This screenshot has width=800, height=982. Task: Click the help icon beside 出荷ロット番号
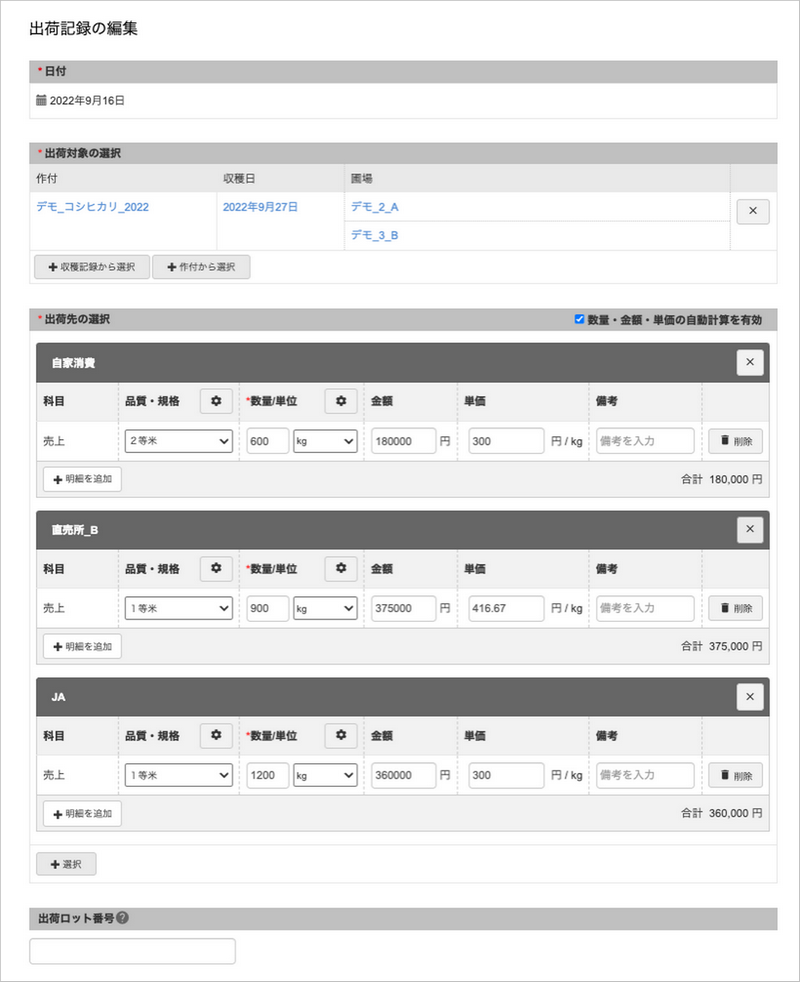pyautogui.click(x=122, y=918)
